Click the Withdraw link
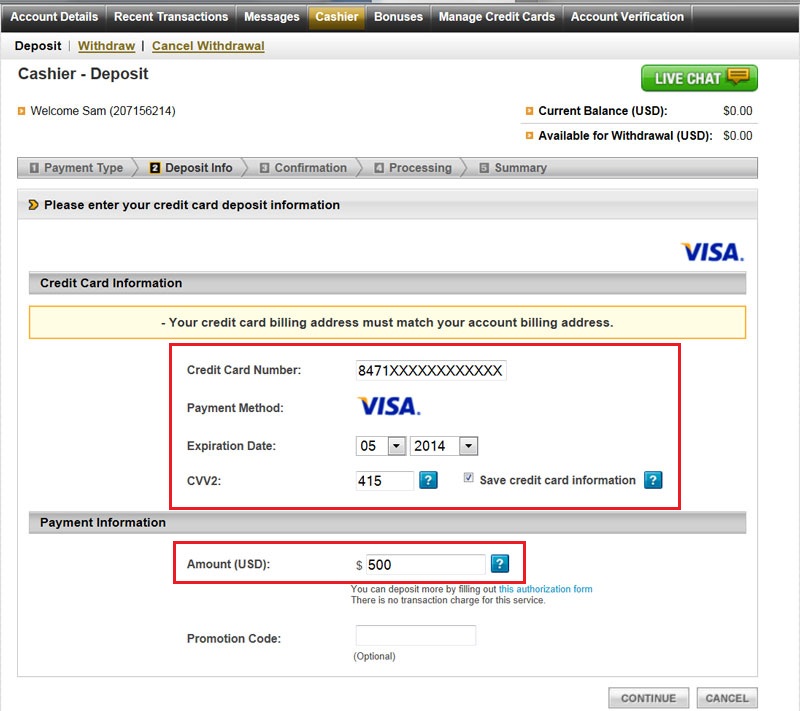This screenshot has width=800, height=711. point(106,46)
